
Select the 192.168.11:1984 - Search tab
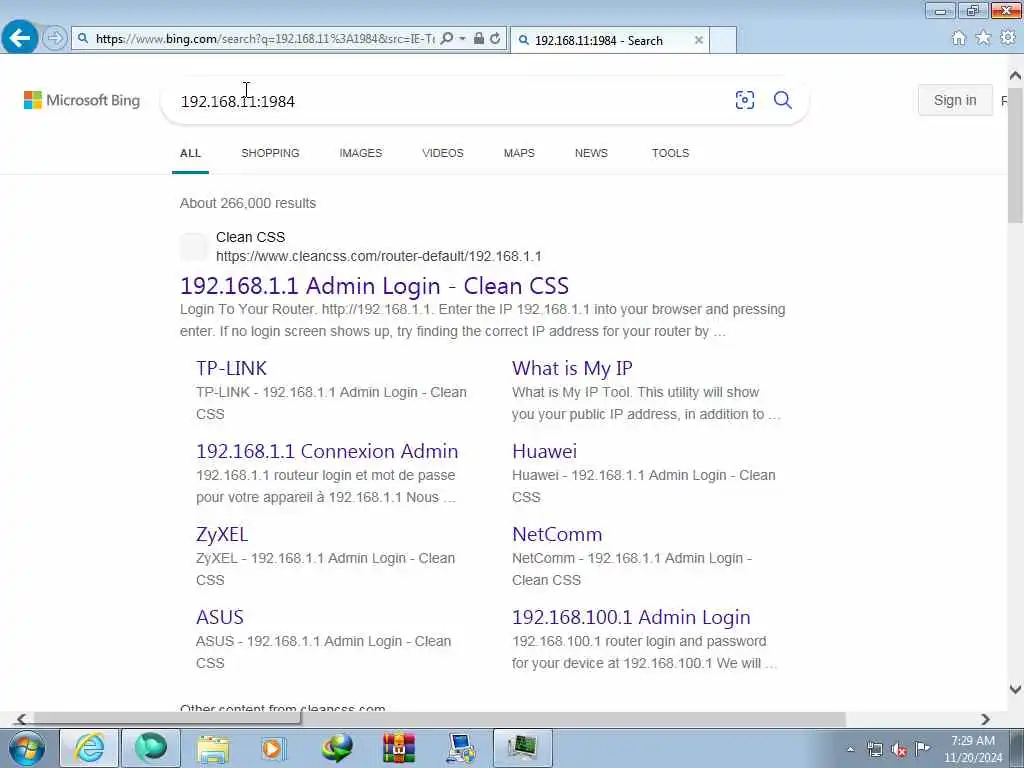point(609,40)
